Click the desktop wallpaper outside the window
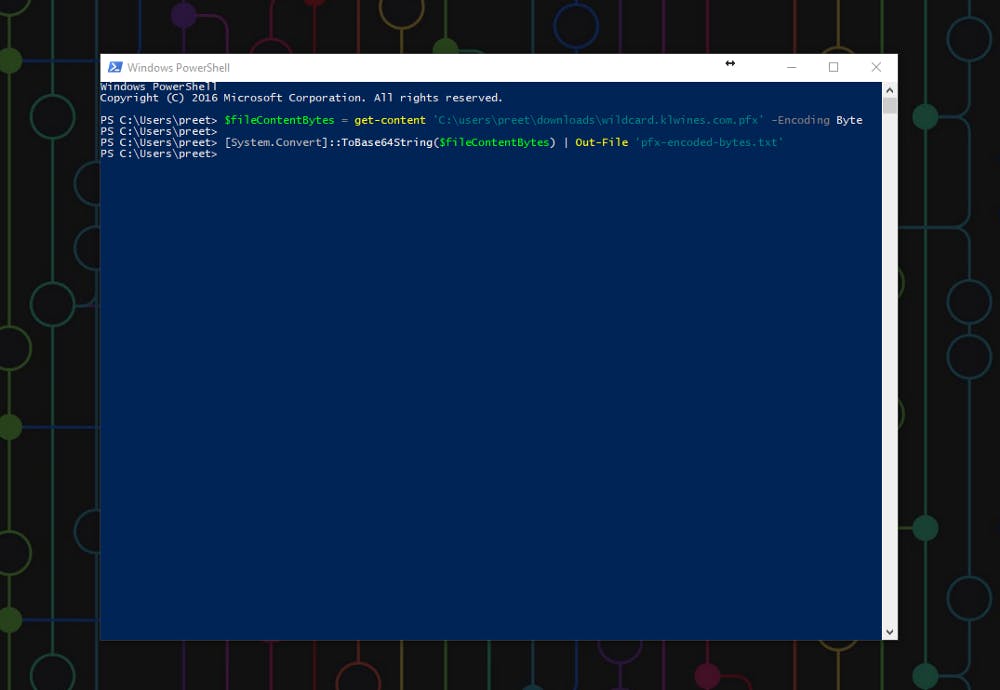The width and height of the screenshot is (1000, 690). pos(50,400)
